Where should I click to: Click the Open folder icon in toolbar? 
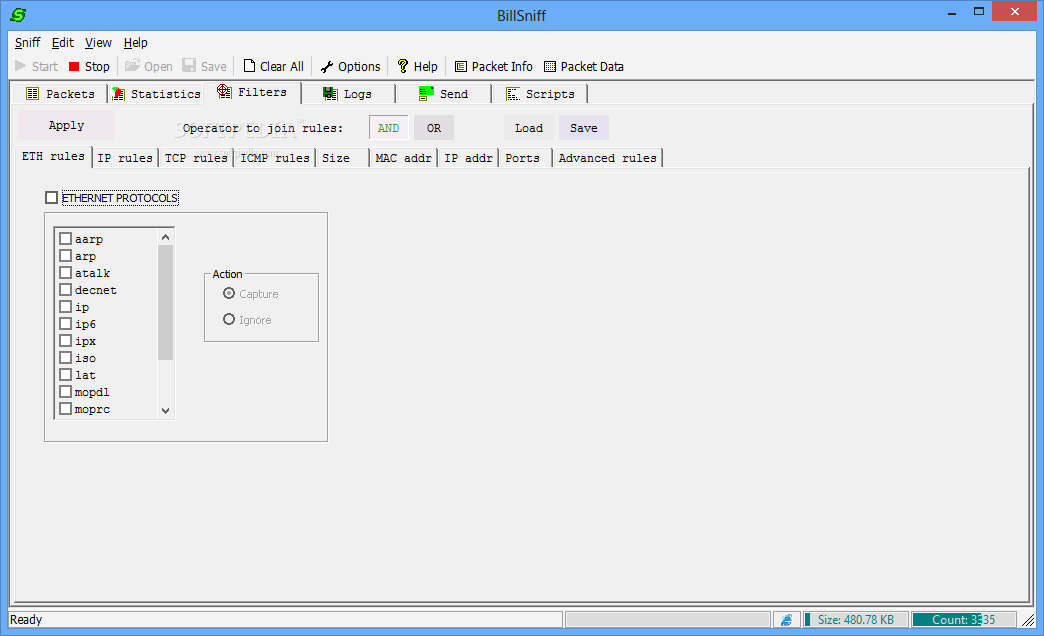pyautogui.click(x=132, y=65)
